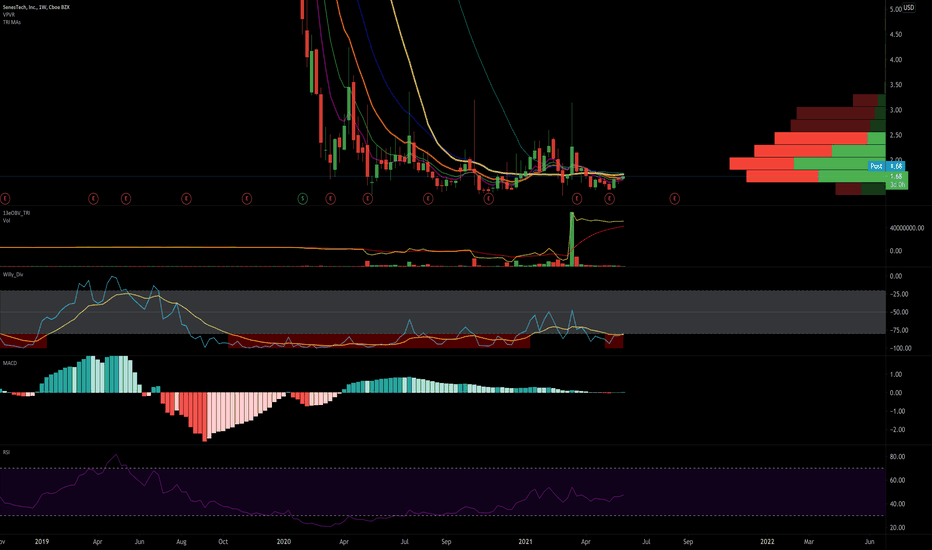
Task: Open the green split marker labeled S
Action: point(302,199)
